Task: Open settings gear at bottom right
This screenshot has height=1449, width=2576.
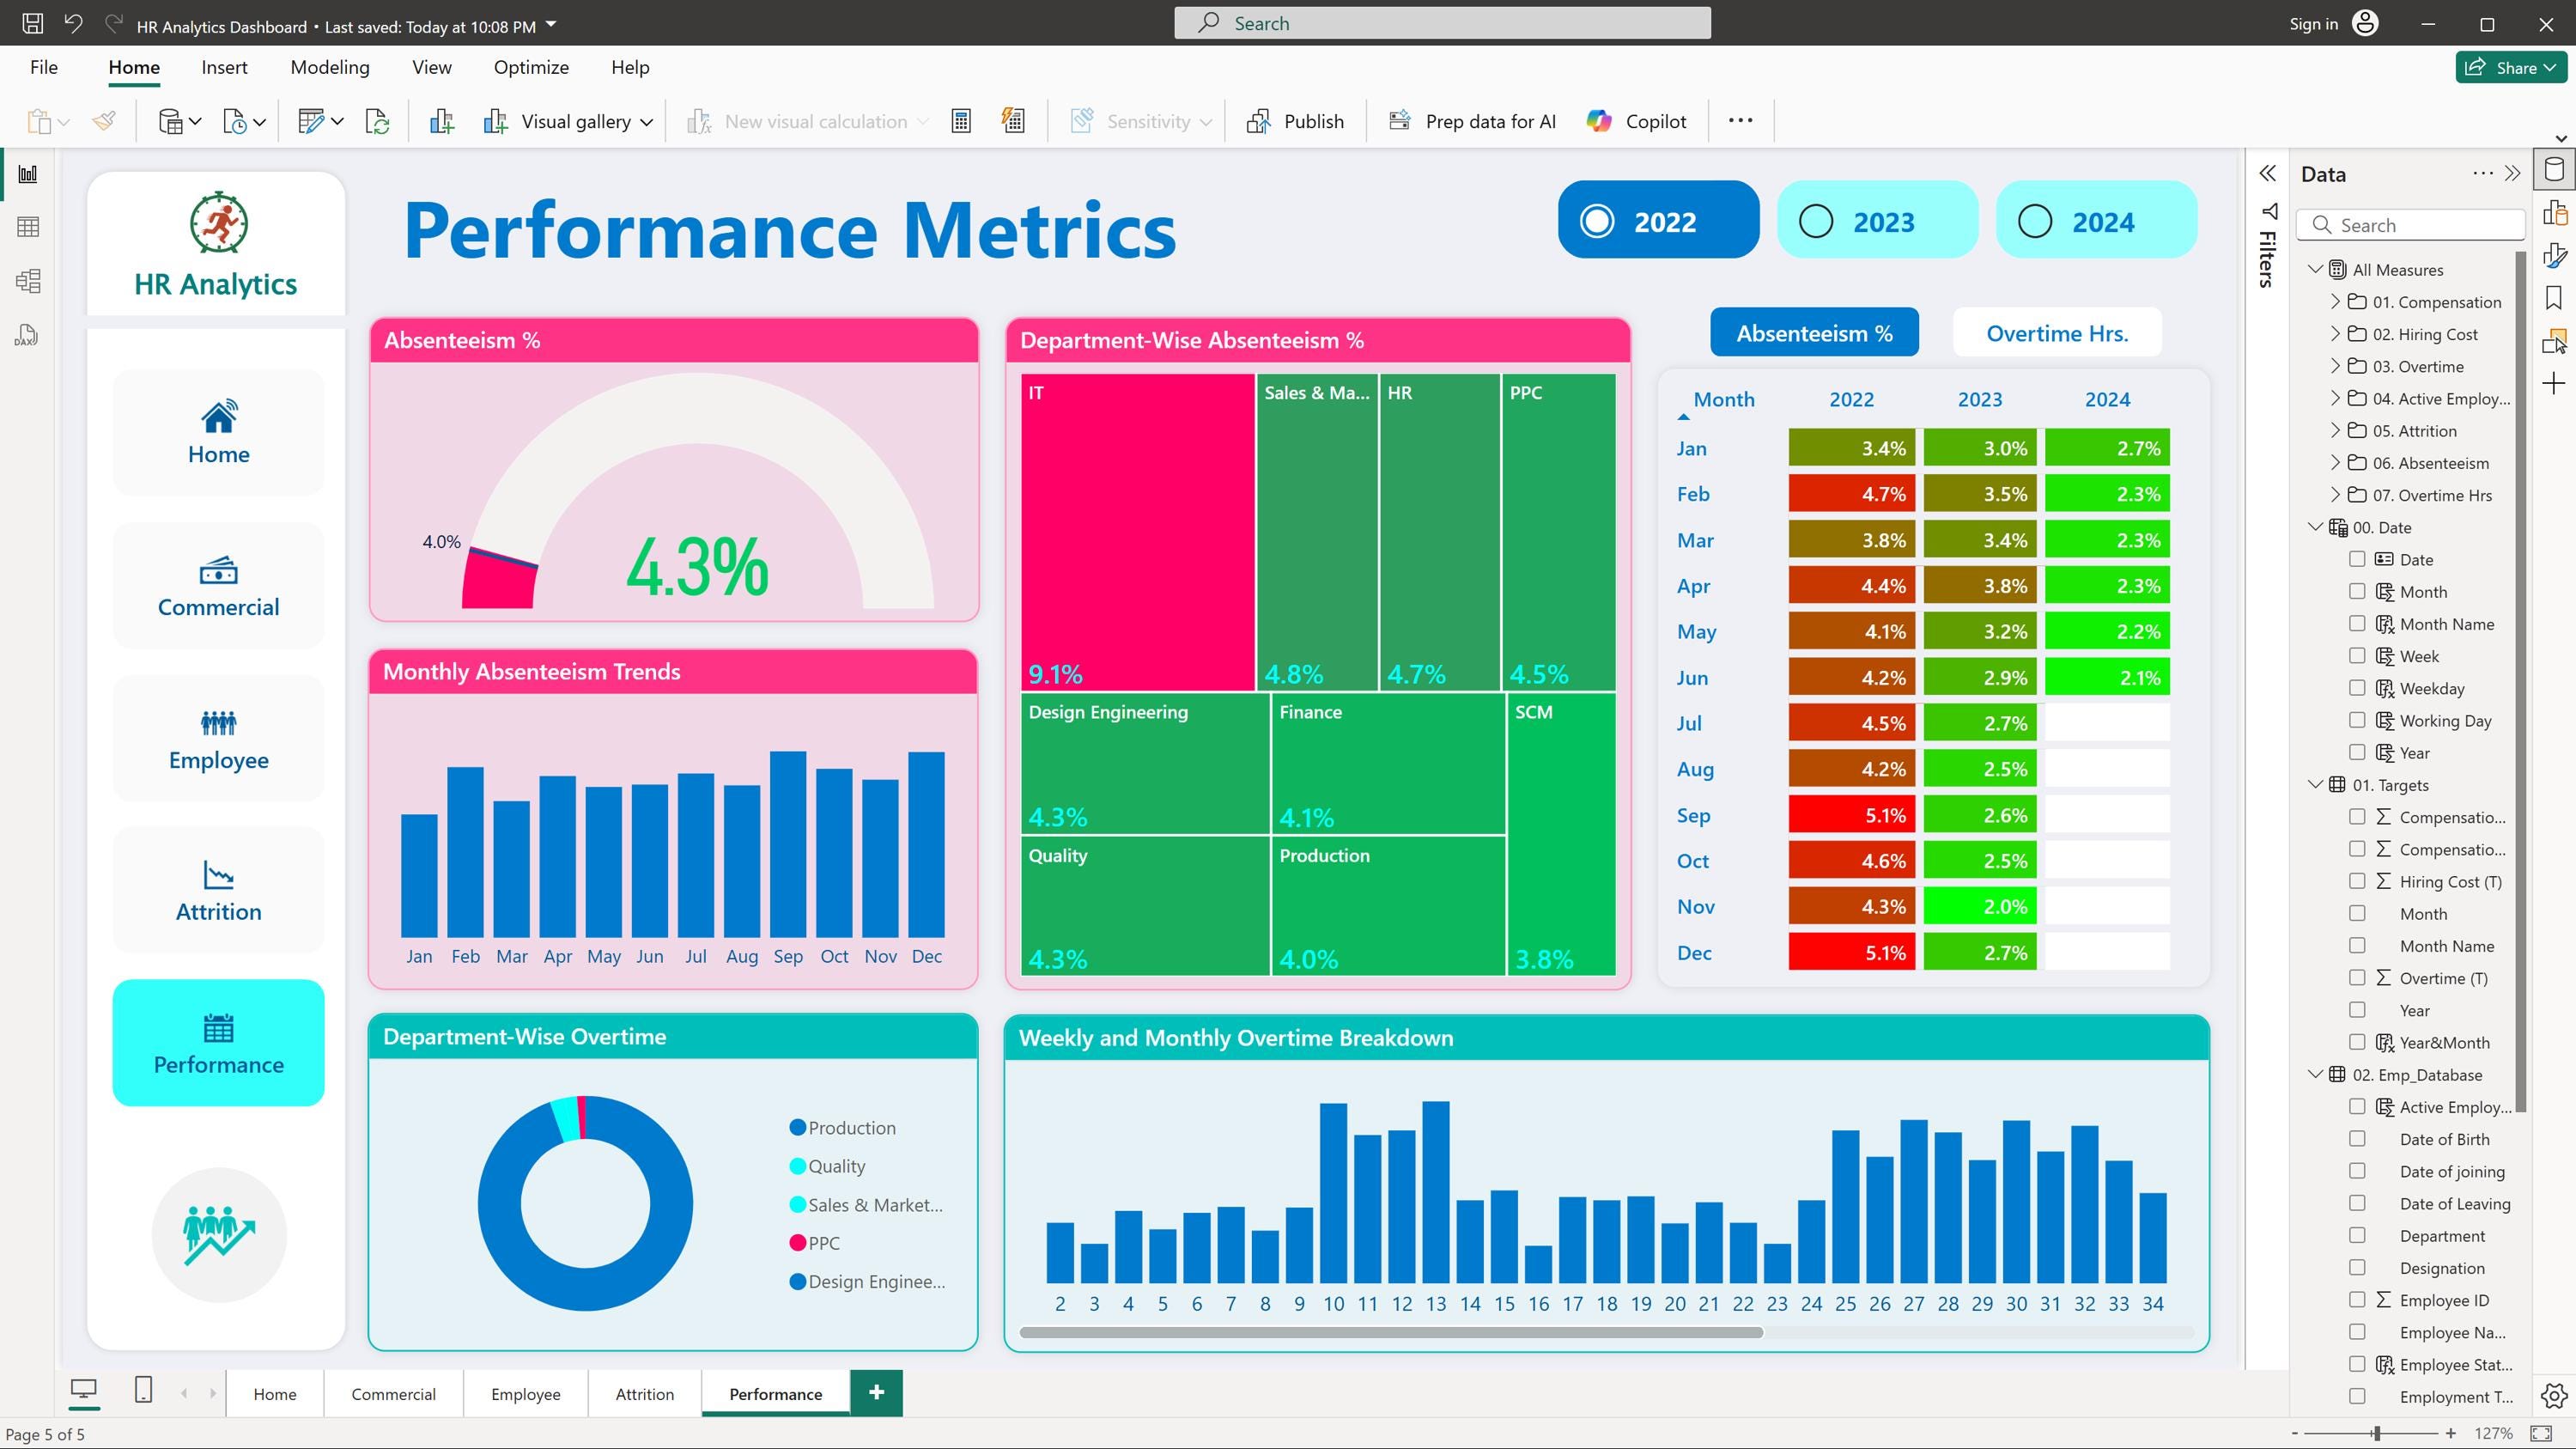Action: click(2554, 1395)
